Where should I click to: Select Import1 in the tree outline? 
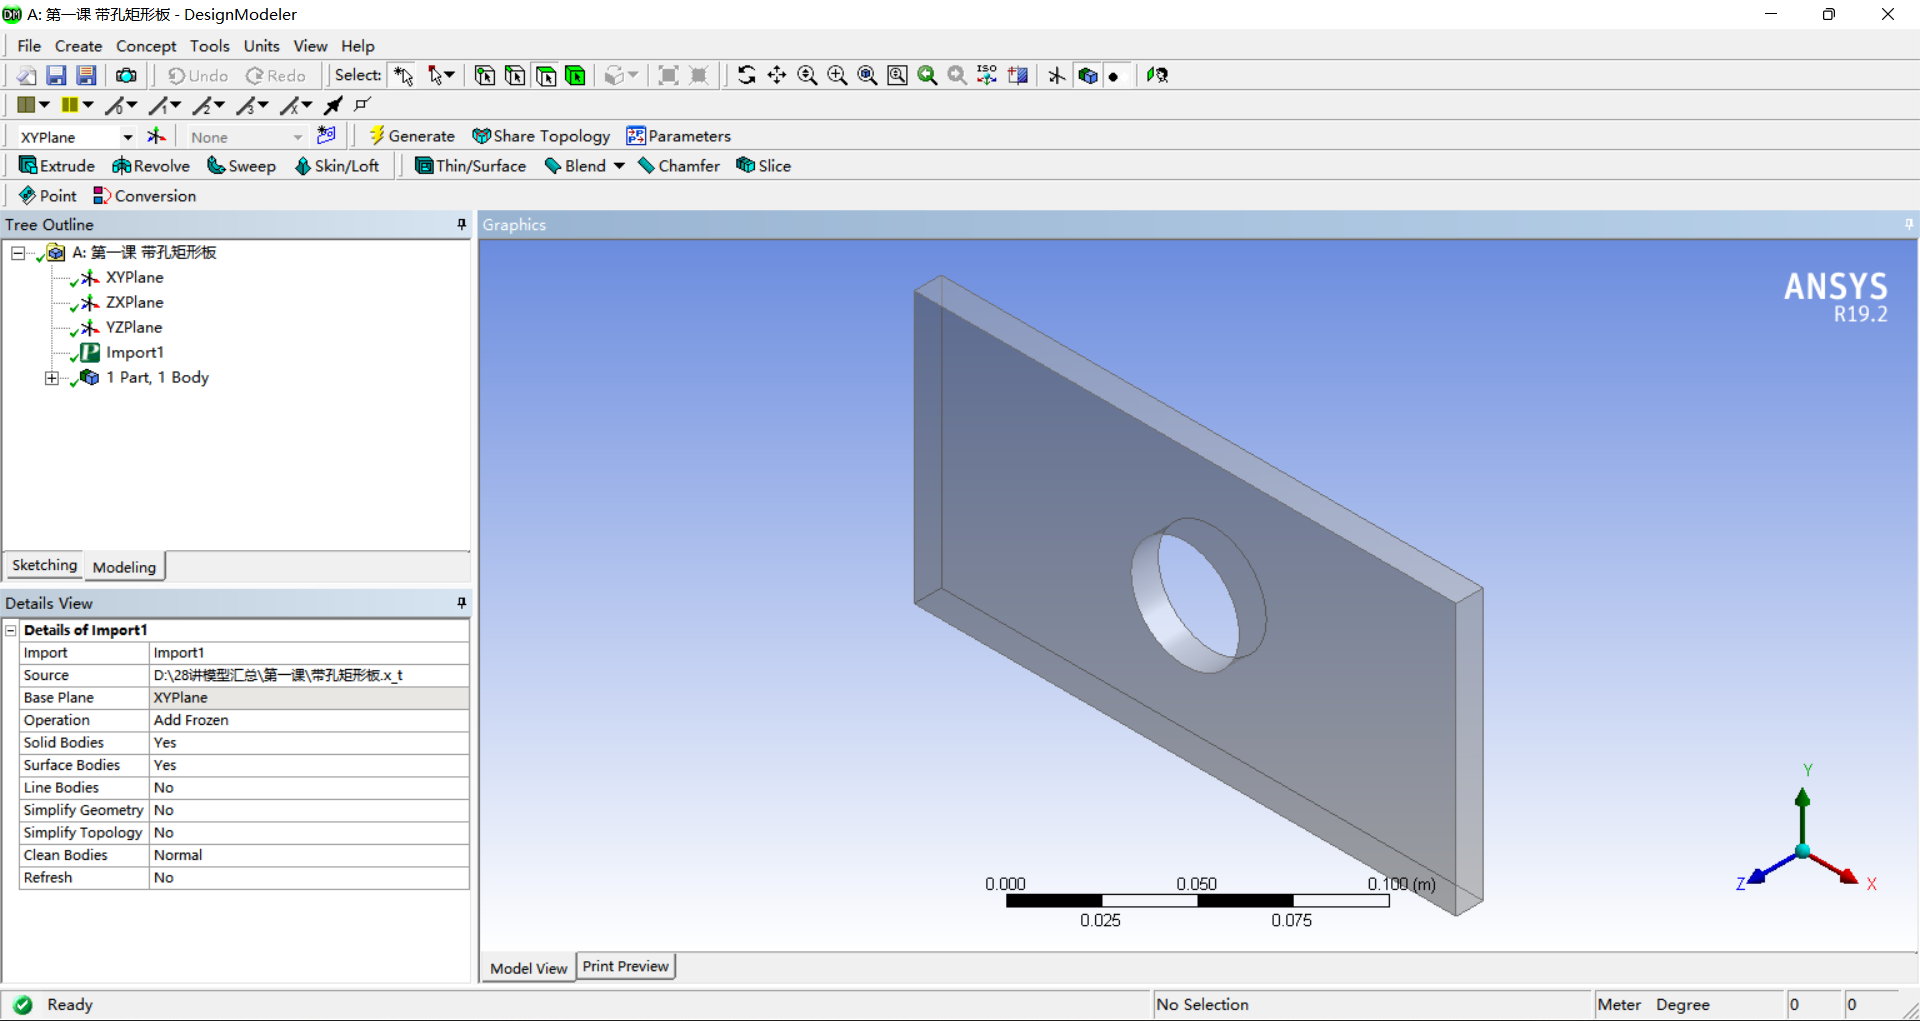pos(134,353)
